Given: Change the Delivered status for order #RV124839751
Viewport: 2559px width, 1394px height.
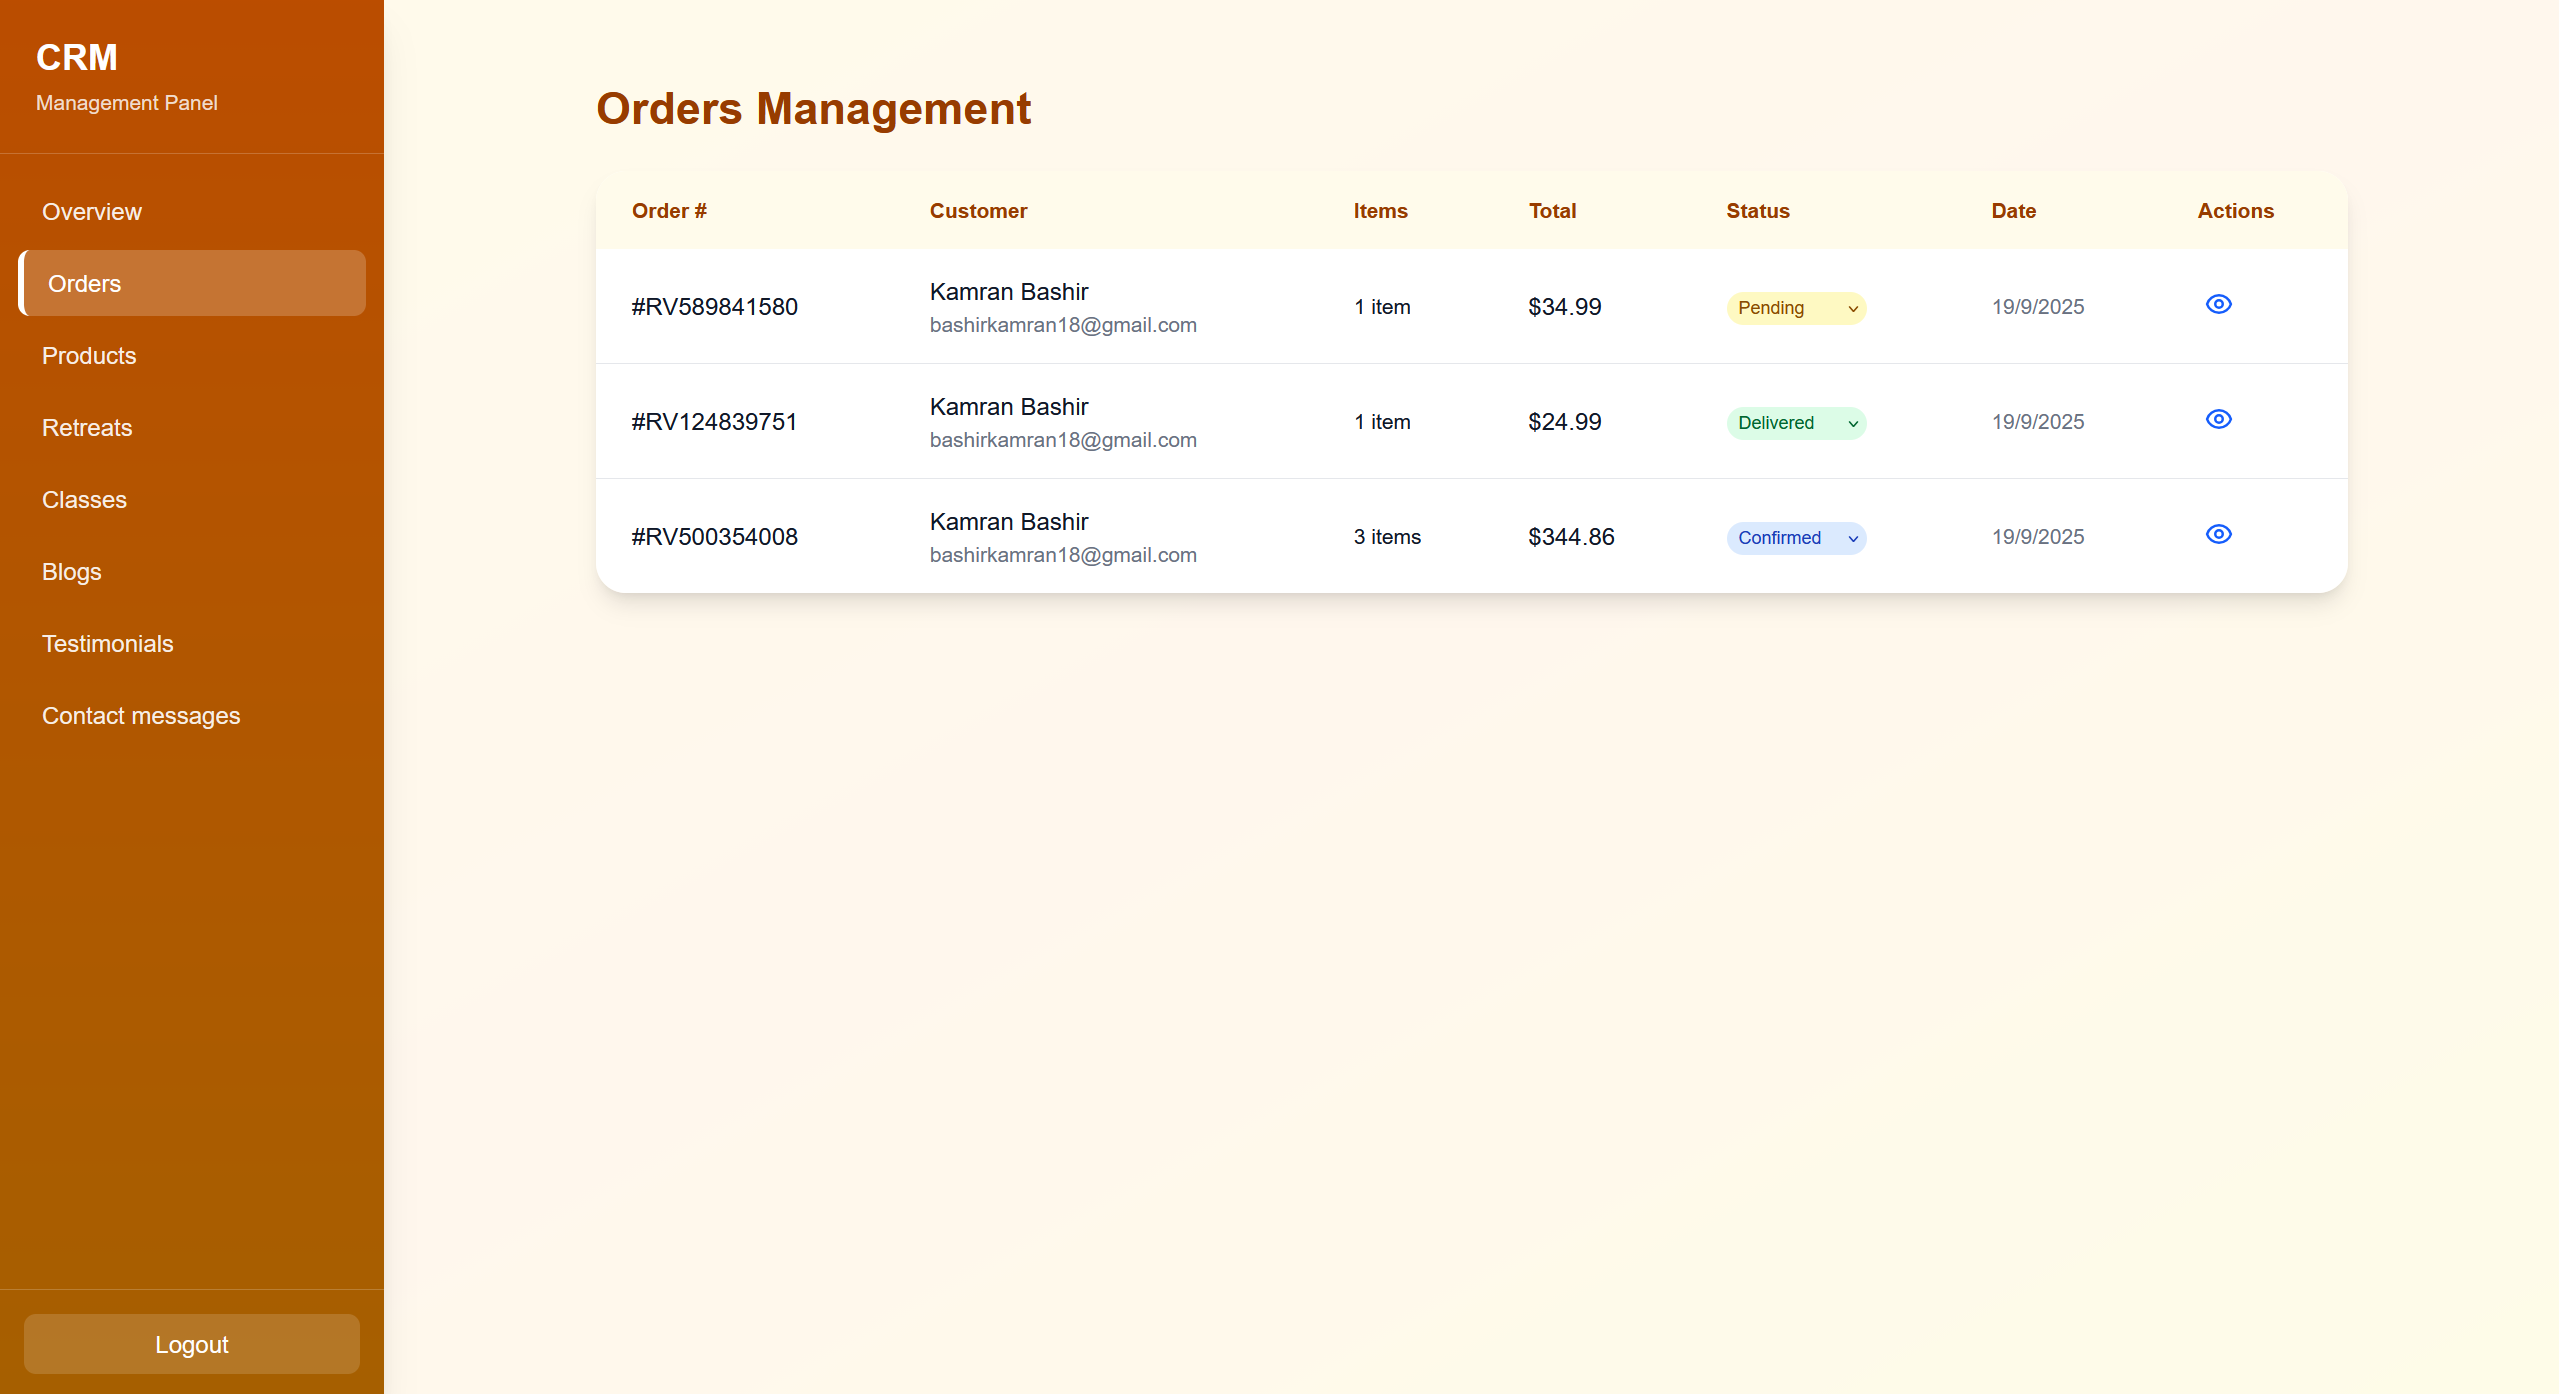Looking at the screenshot, I should point(1795,423).
